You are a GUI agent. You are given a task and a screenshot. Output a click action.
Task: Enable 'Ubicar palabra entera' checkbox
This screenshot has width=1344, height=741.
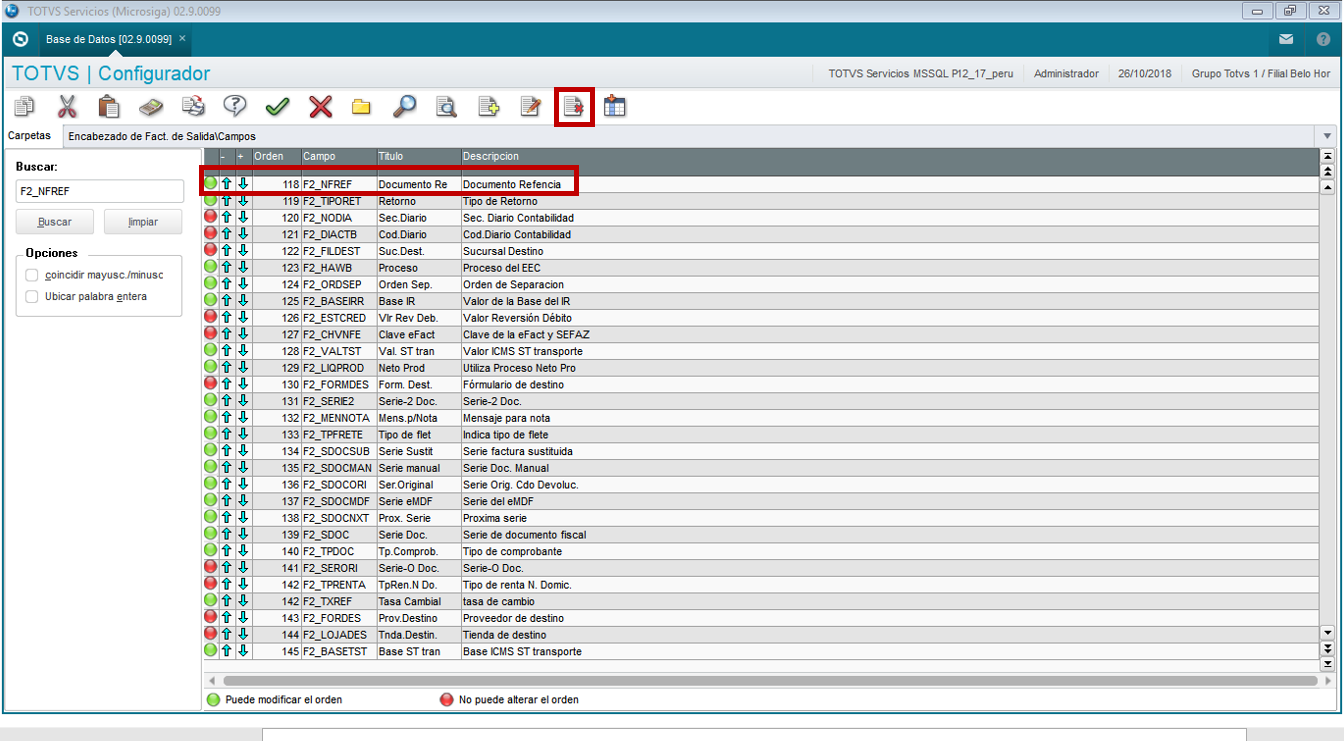32,297
